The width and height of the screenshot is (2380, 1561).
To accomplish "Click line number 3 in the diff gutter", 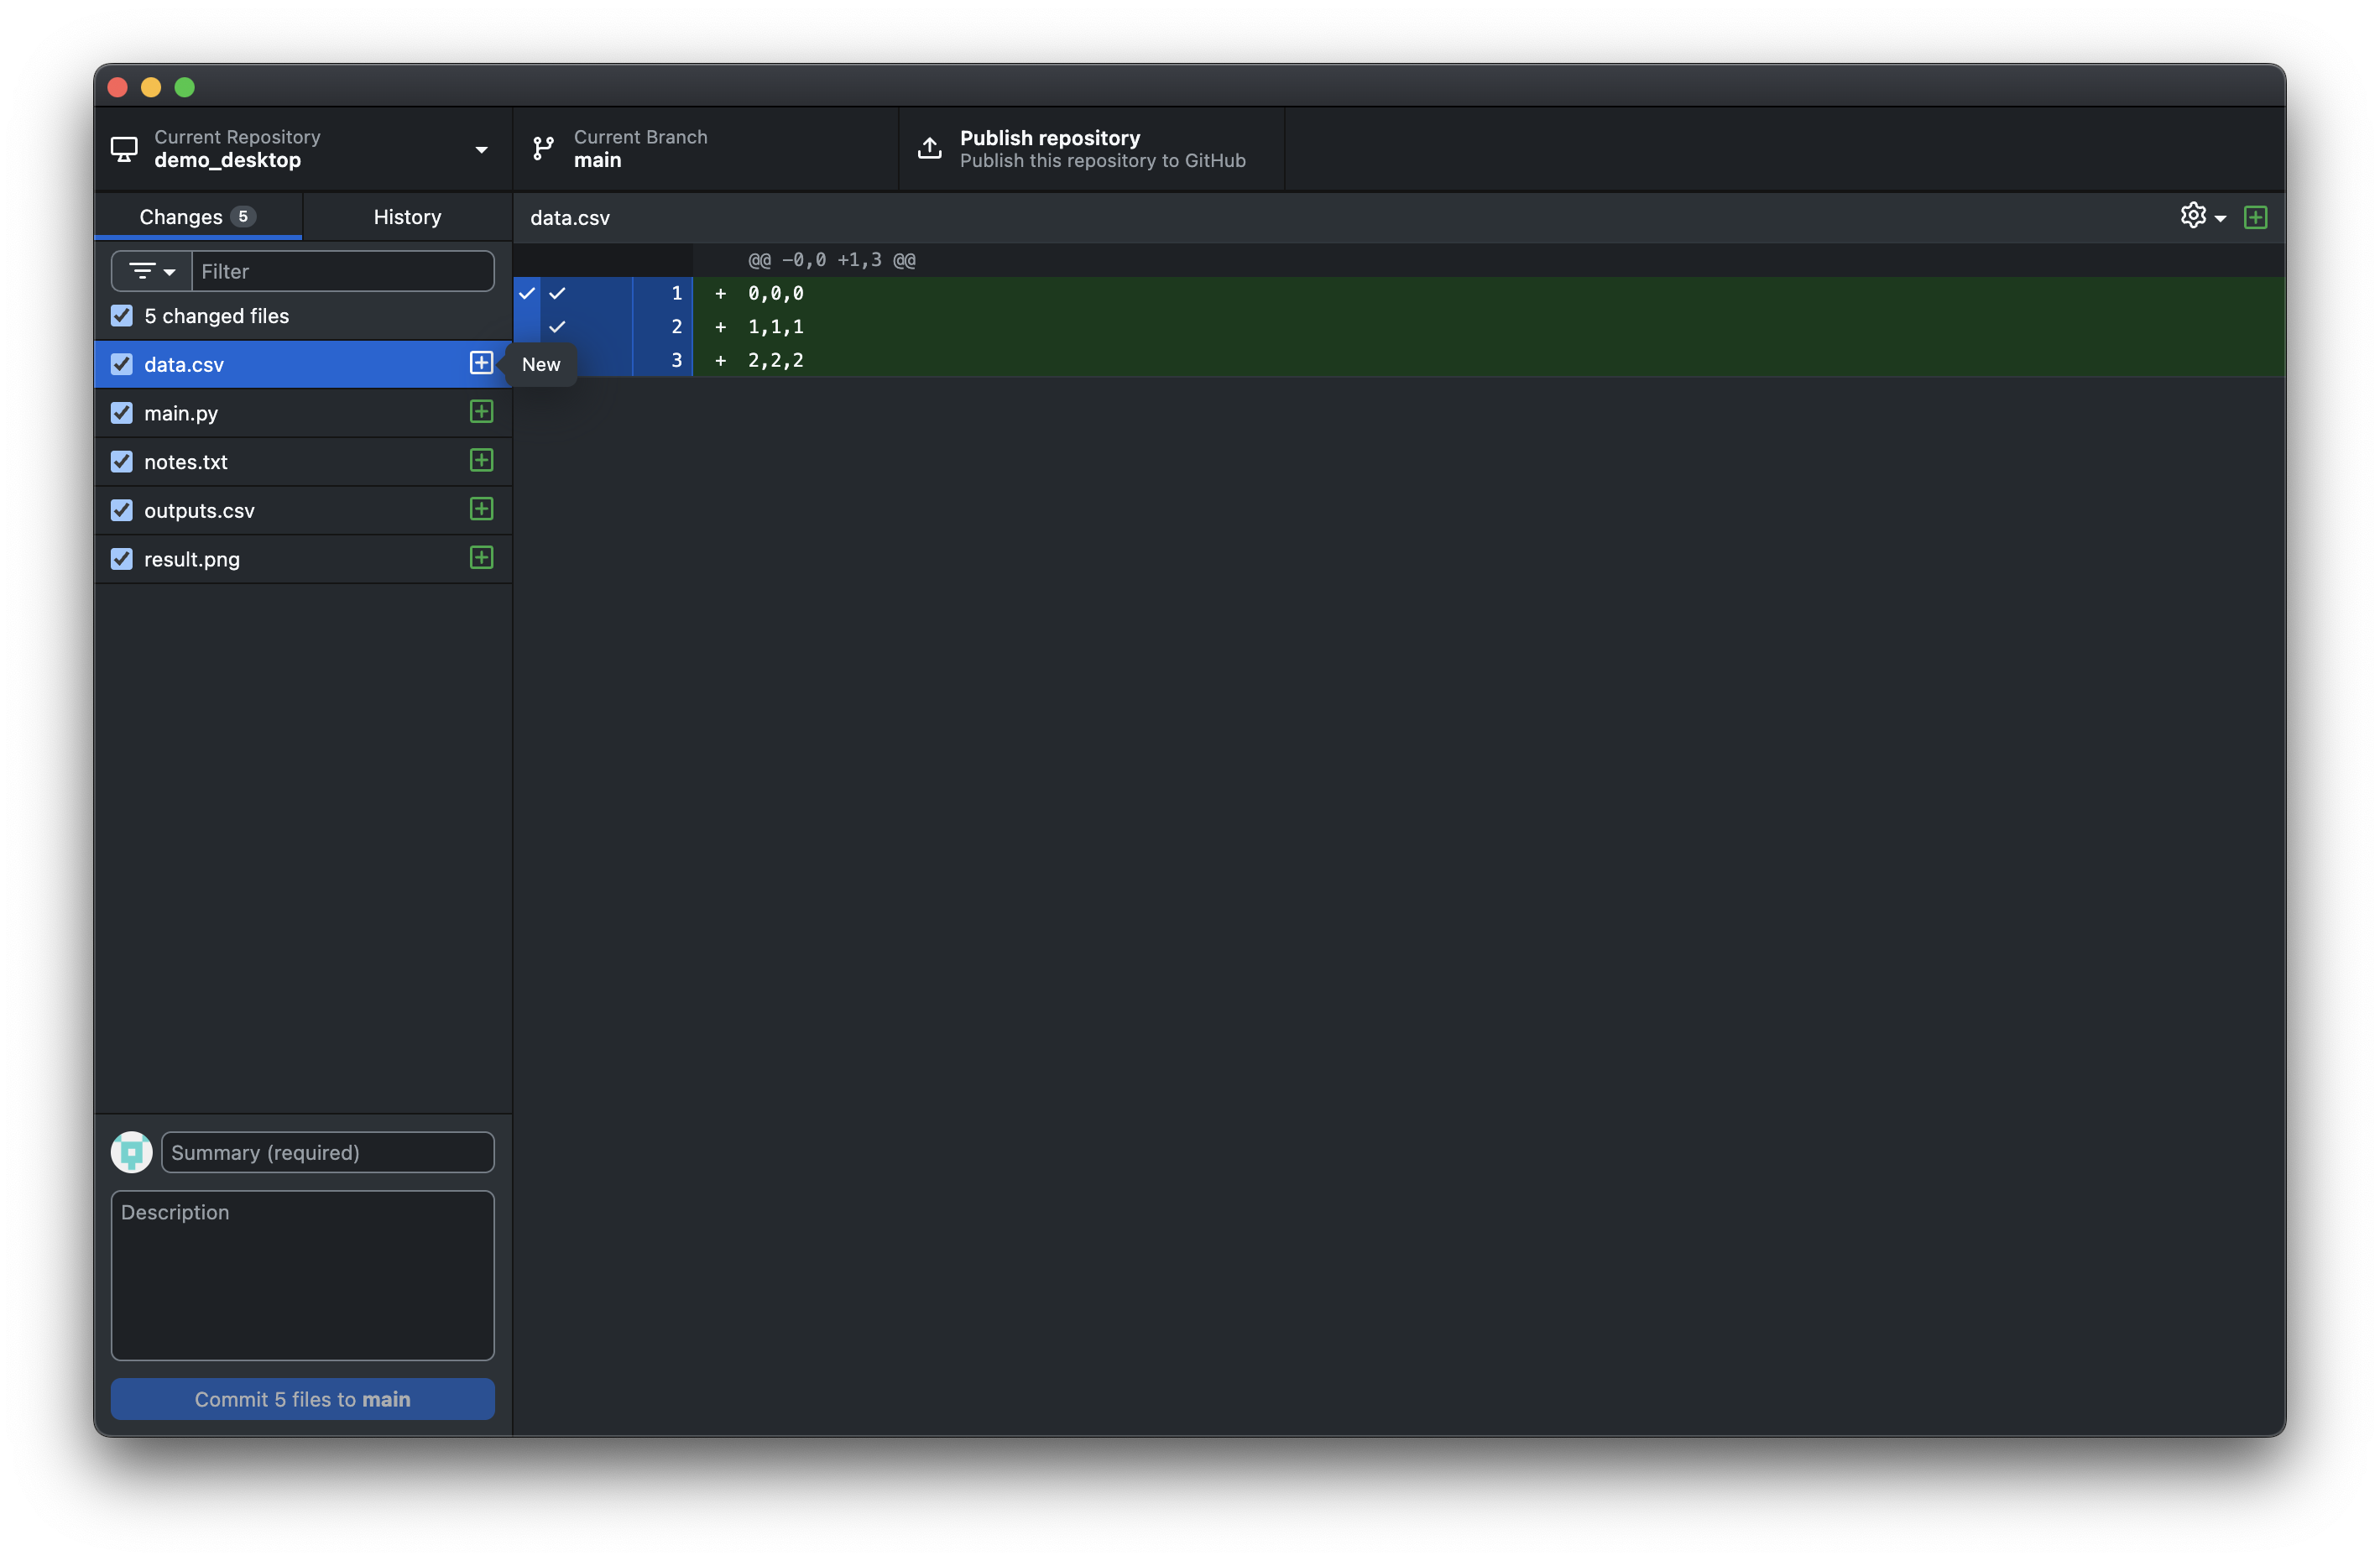I will click(677, 360).
